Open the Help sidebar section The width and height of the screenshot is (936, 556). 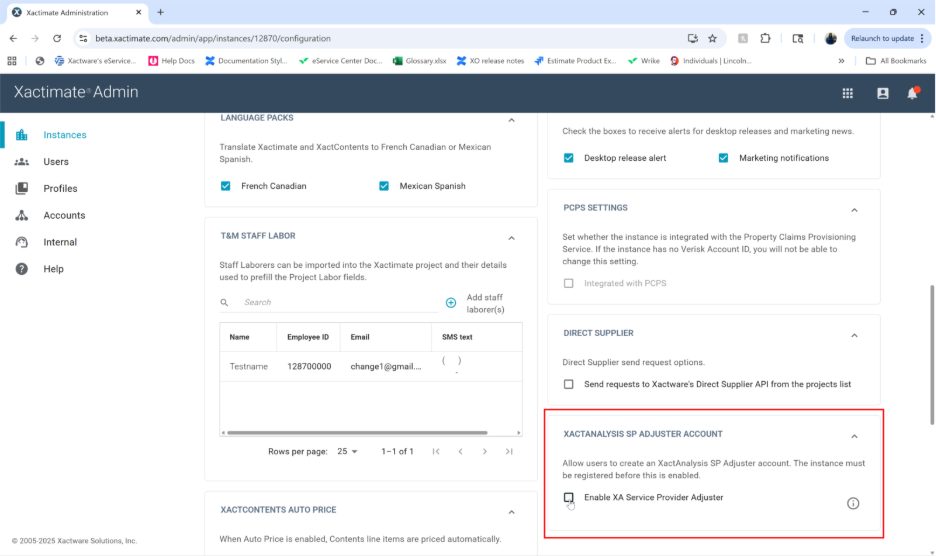53,269
